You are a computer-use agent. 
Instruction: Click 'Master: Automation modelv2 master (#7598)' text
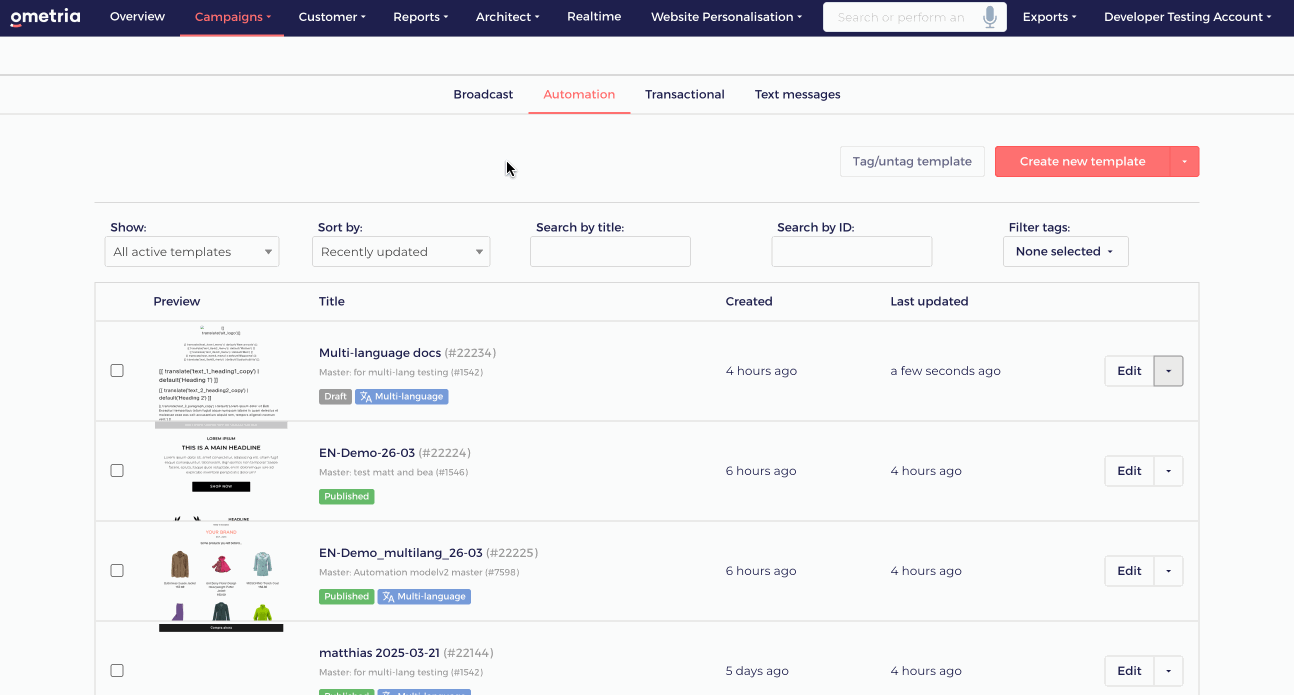(419, 573)
